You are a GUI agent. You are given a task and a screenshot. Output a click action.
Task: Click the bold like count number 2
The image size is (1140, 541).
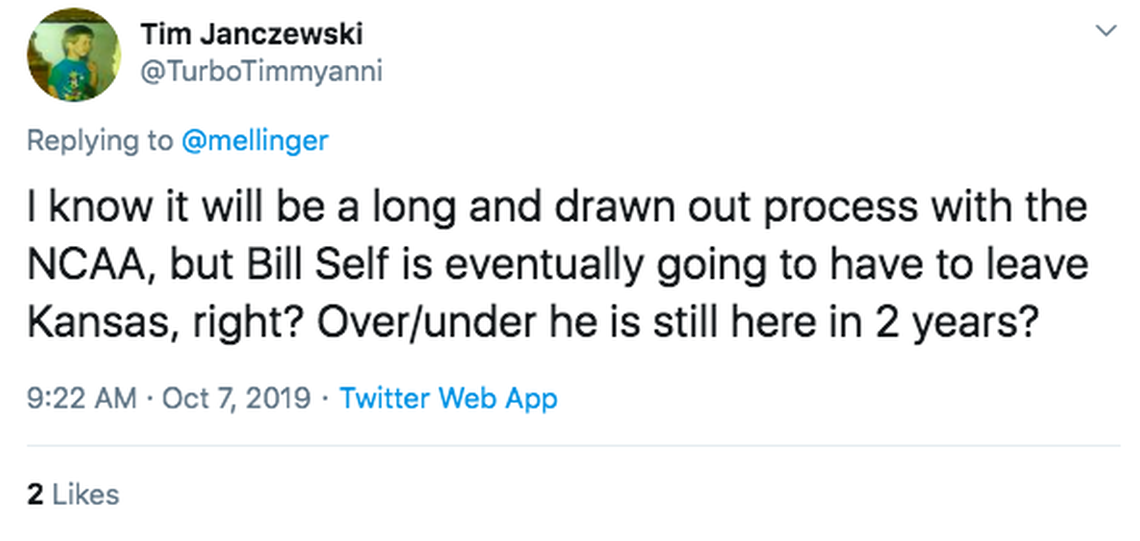(34, 494)
